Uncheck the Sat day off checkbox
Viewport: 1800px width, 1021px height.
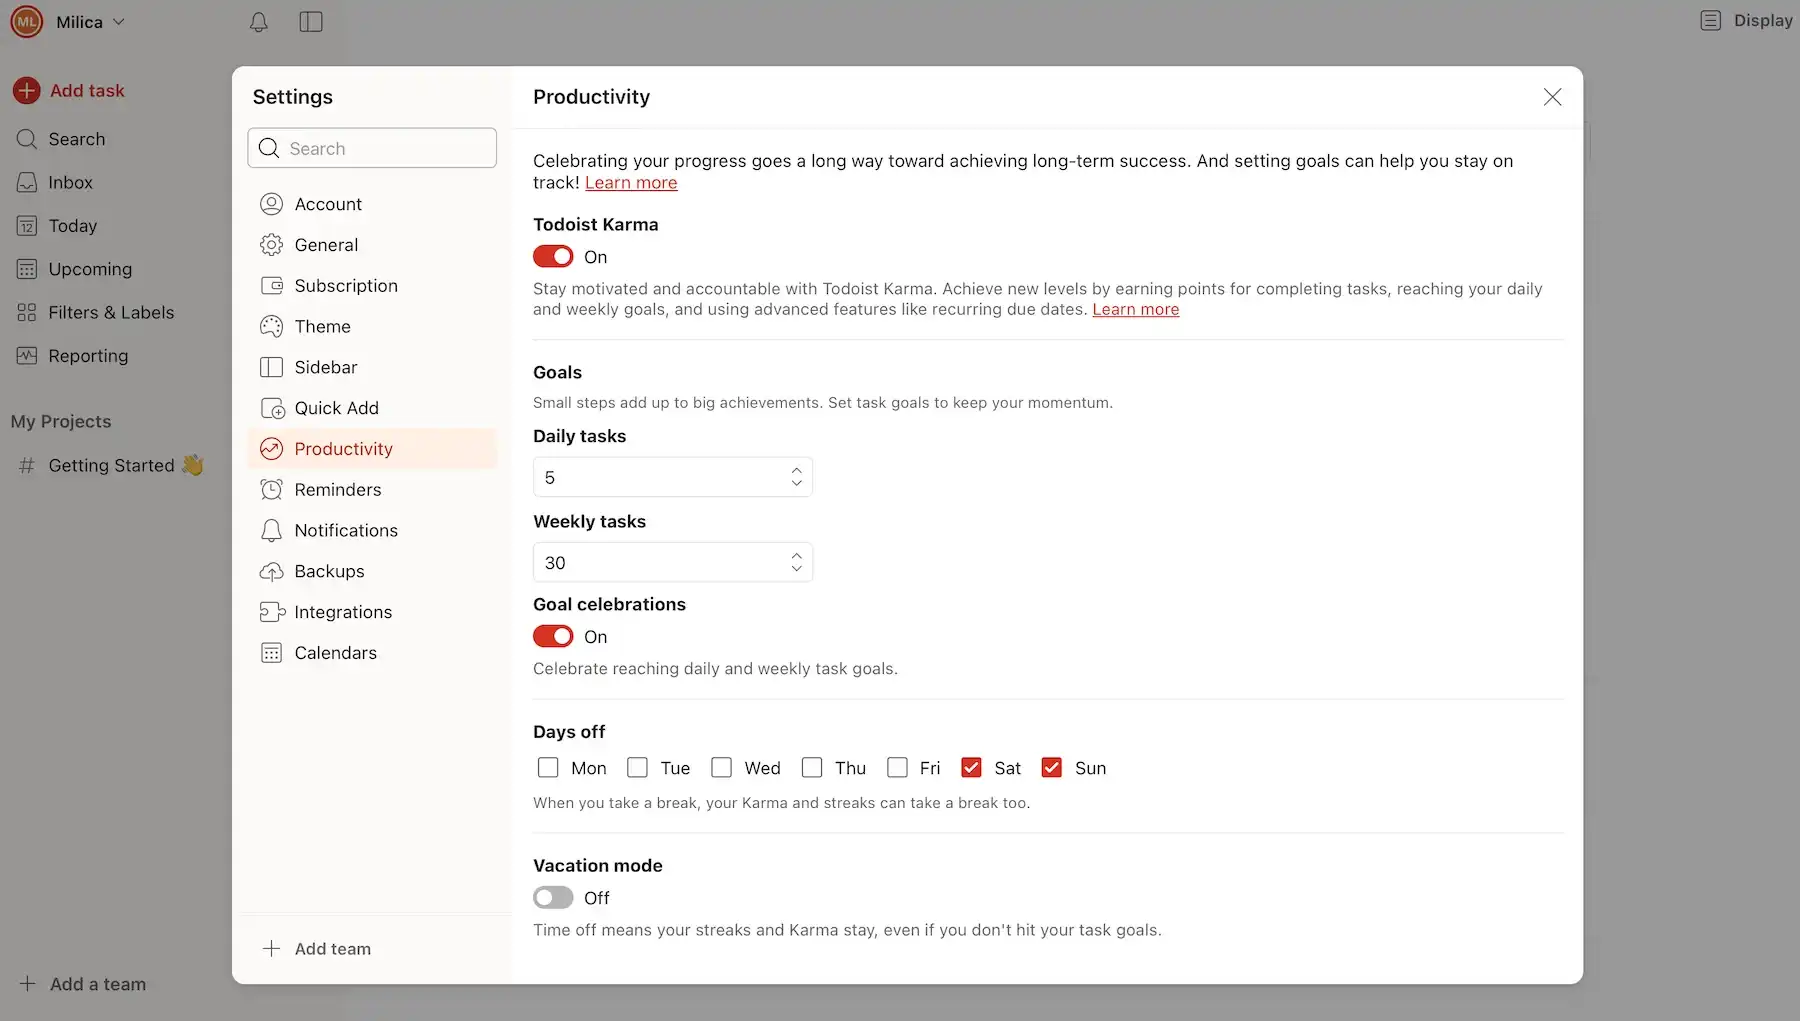click(x=971, y=768)
